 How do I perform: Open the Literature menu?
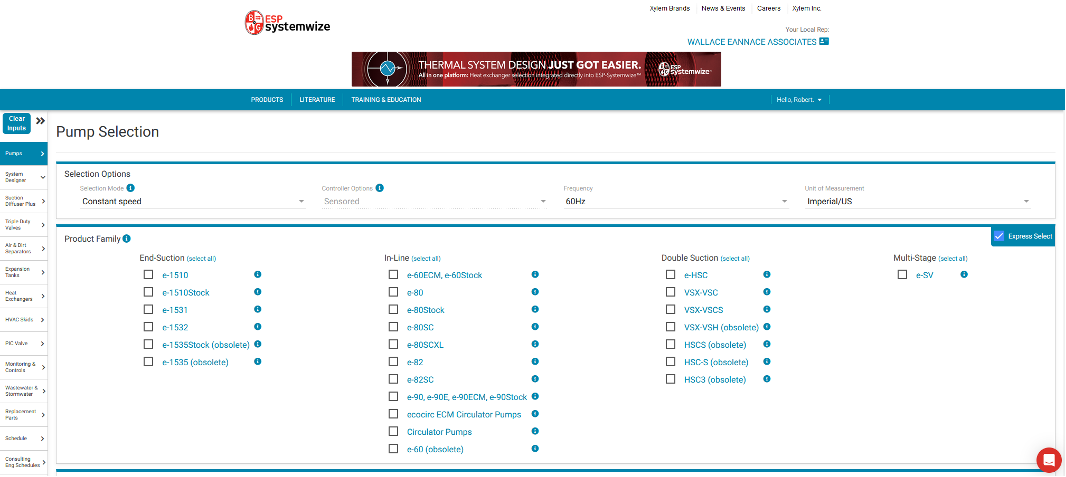pos(317,100)
